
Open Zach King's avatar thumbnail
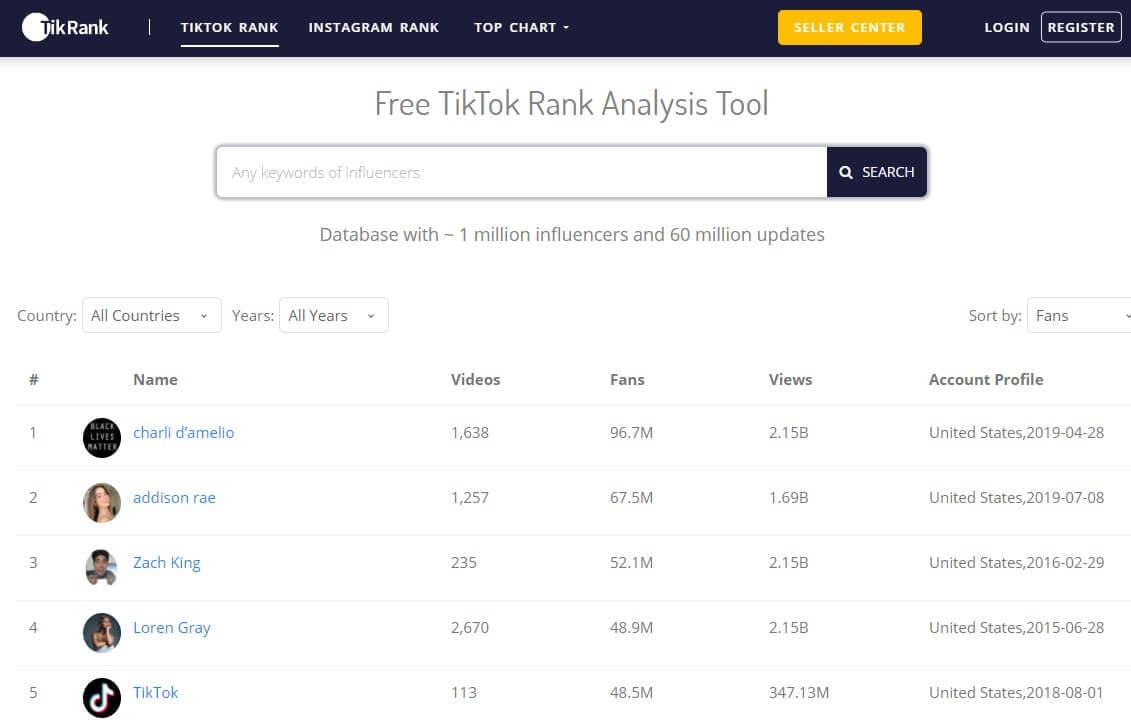pos(102,567)
